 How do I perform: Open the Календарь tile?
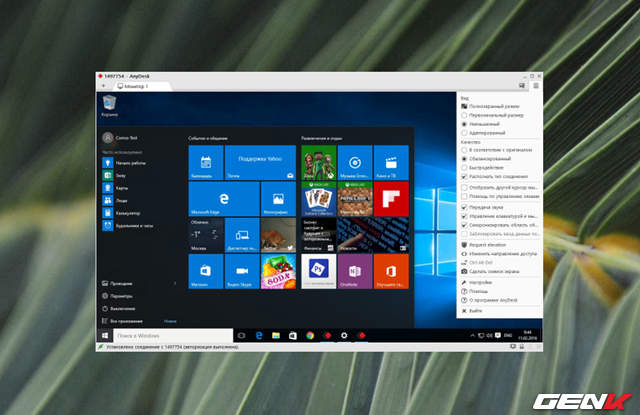206,162
